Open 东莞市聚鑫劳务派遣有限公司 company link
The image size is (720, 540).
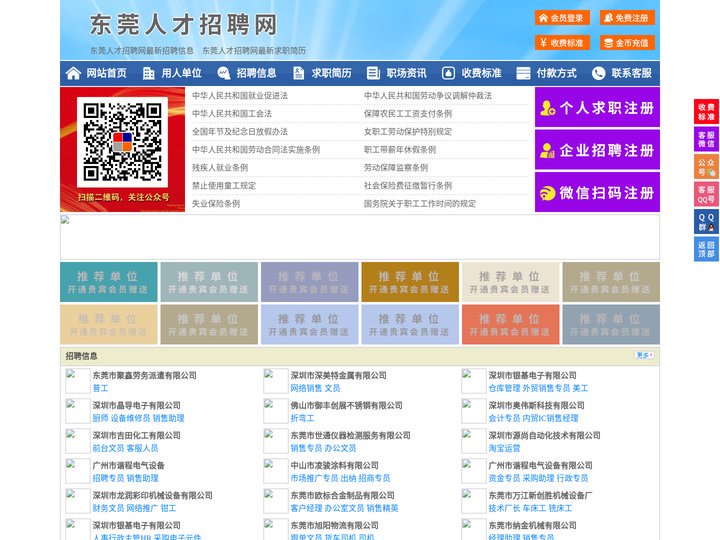[145, 375]
